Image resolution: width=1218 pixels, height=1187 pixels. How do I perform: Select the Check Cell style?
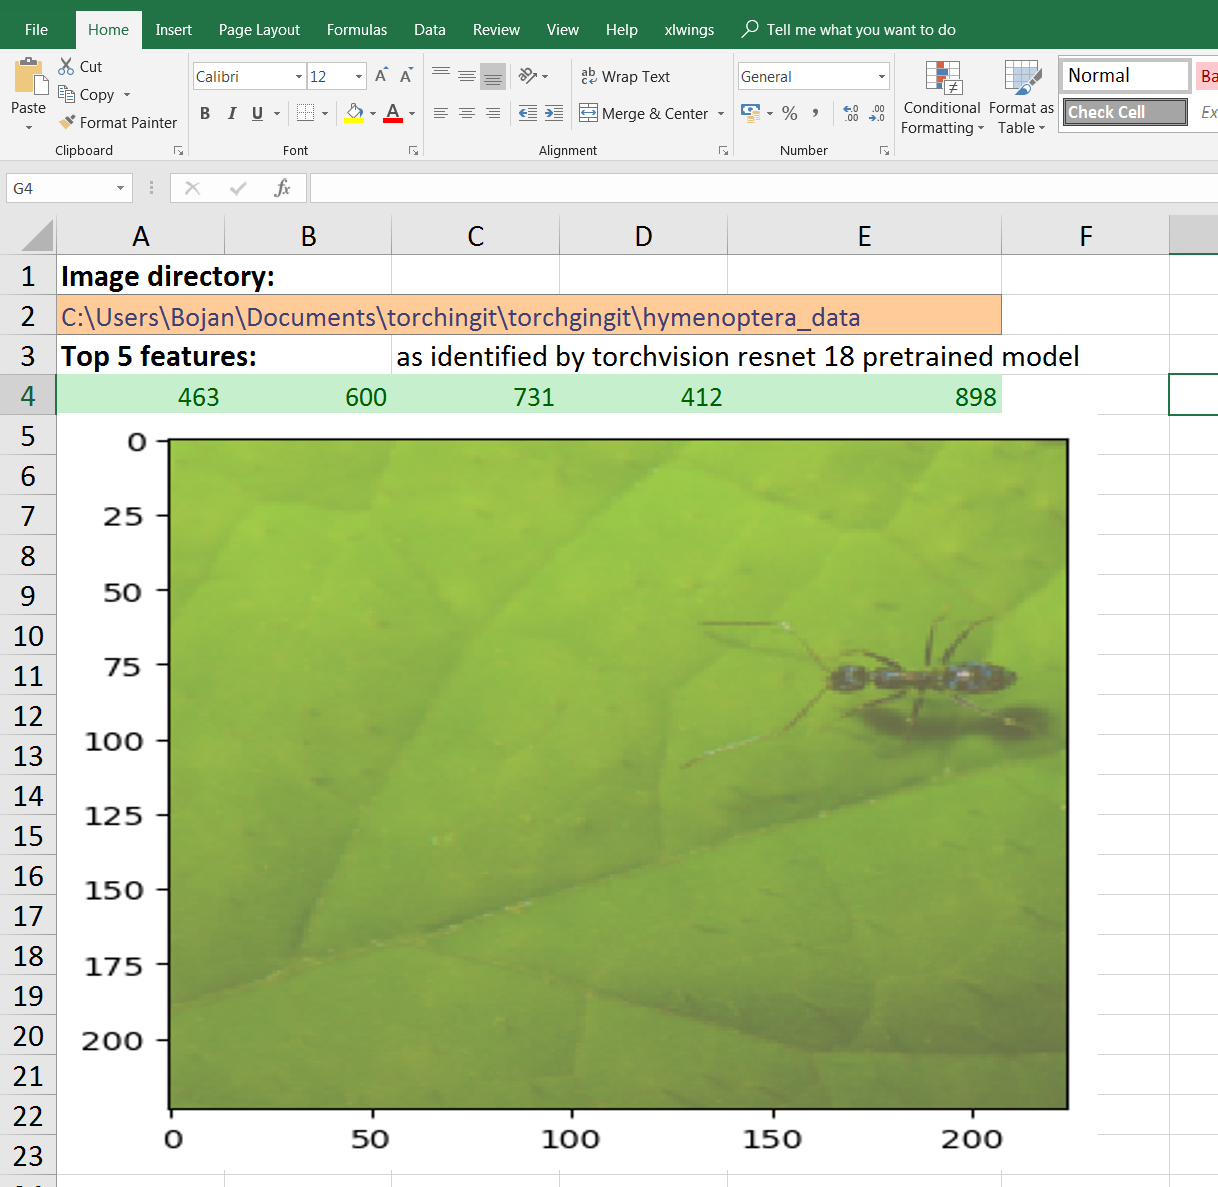(1124, 111)
